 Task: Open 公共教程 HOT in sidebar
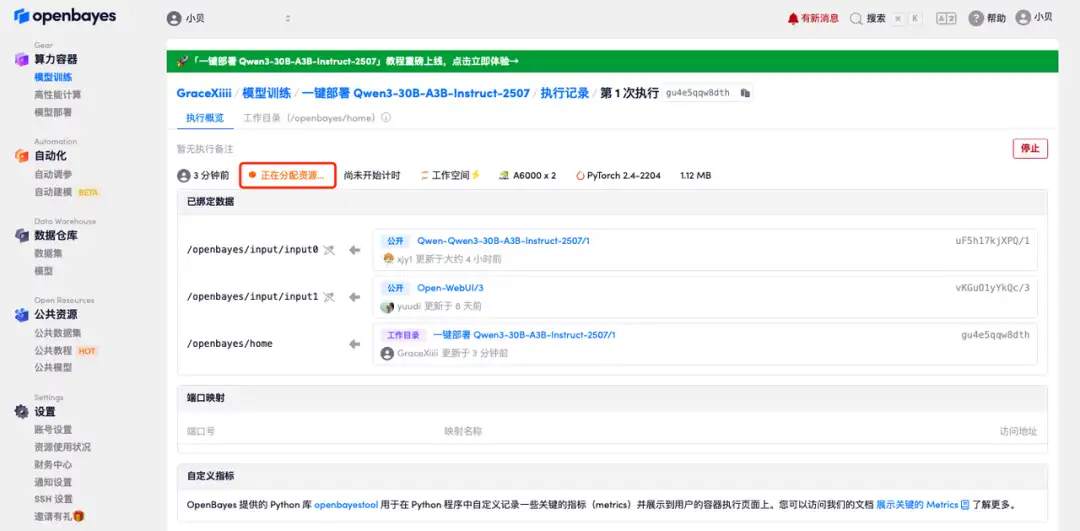pyautogui.click(x=65, y=351)
